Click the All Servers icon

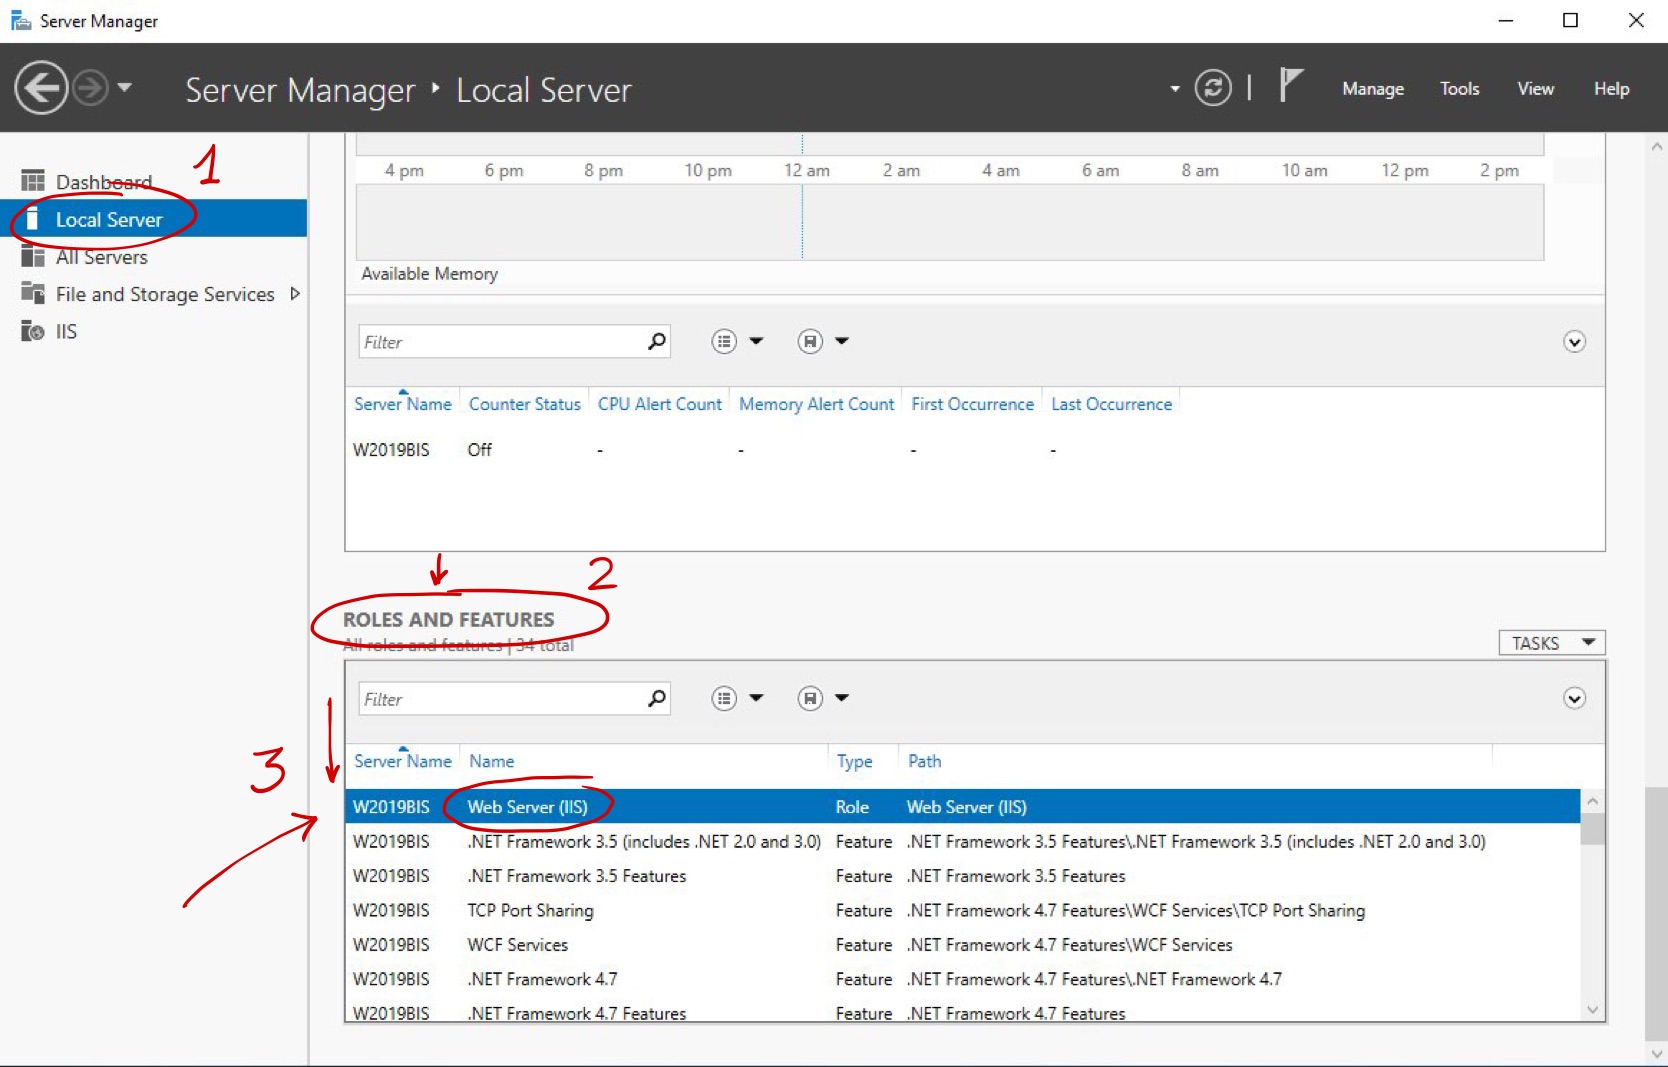(x=33, y=257)
